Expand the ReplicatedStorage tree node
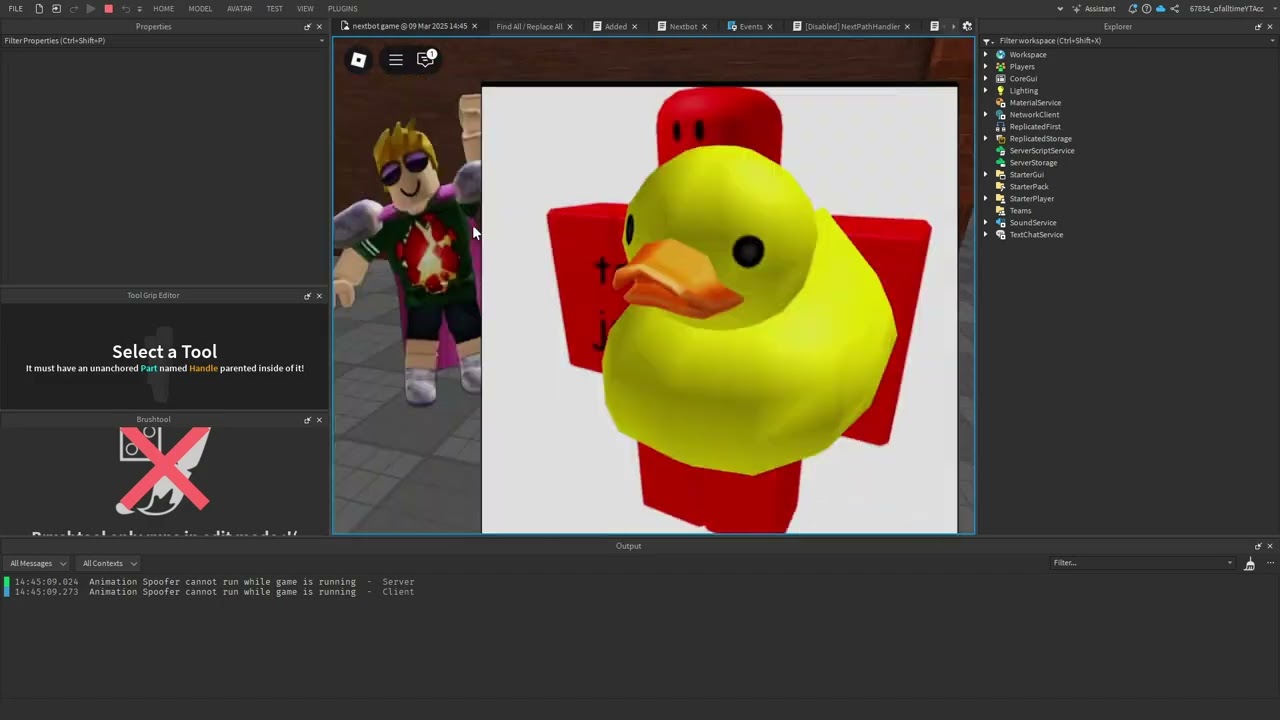Image resolution: width=1280 pixels, height=720 pixels. point(986,139)
